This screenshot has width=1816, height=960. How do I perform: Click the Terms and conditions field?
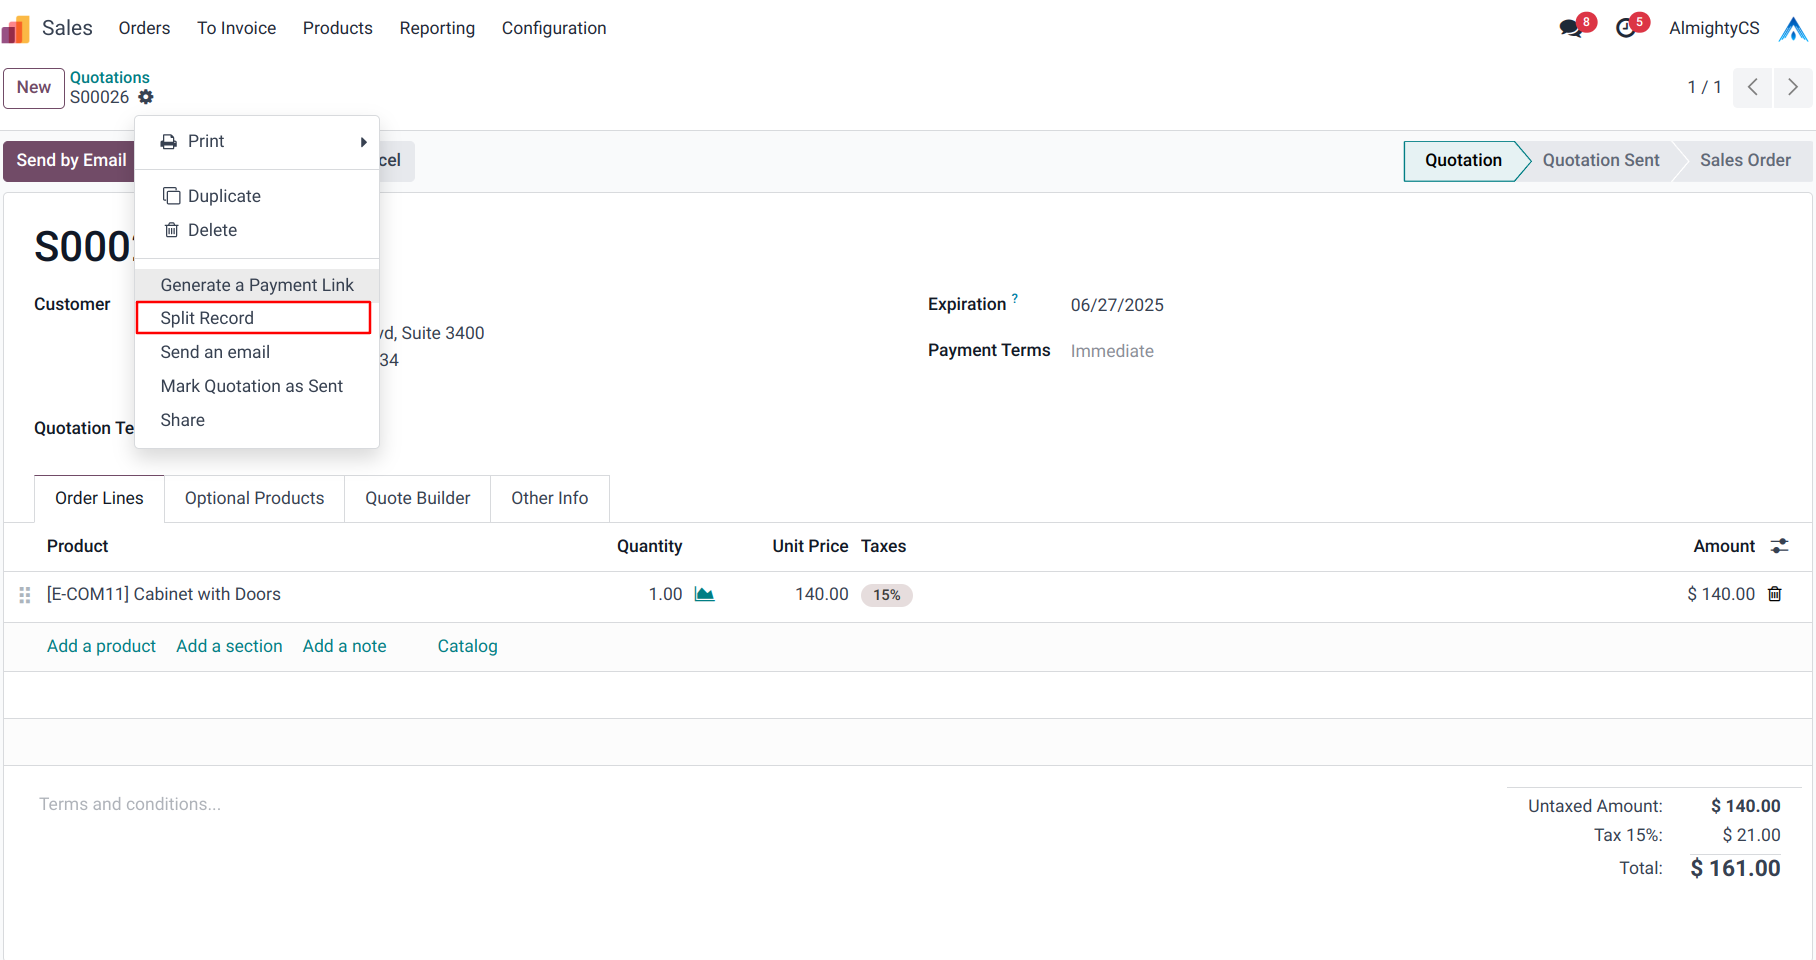(x=130, y=804)
